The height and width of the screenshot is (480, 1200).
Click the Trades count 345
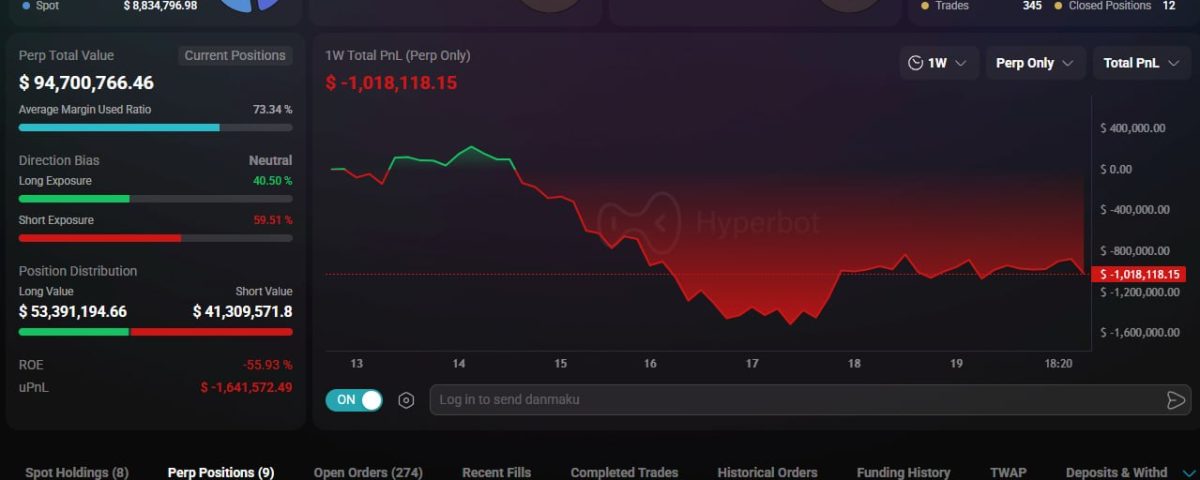tap(1032, 6)
